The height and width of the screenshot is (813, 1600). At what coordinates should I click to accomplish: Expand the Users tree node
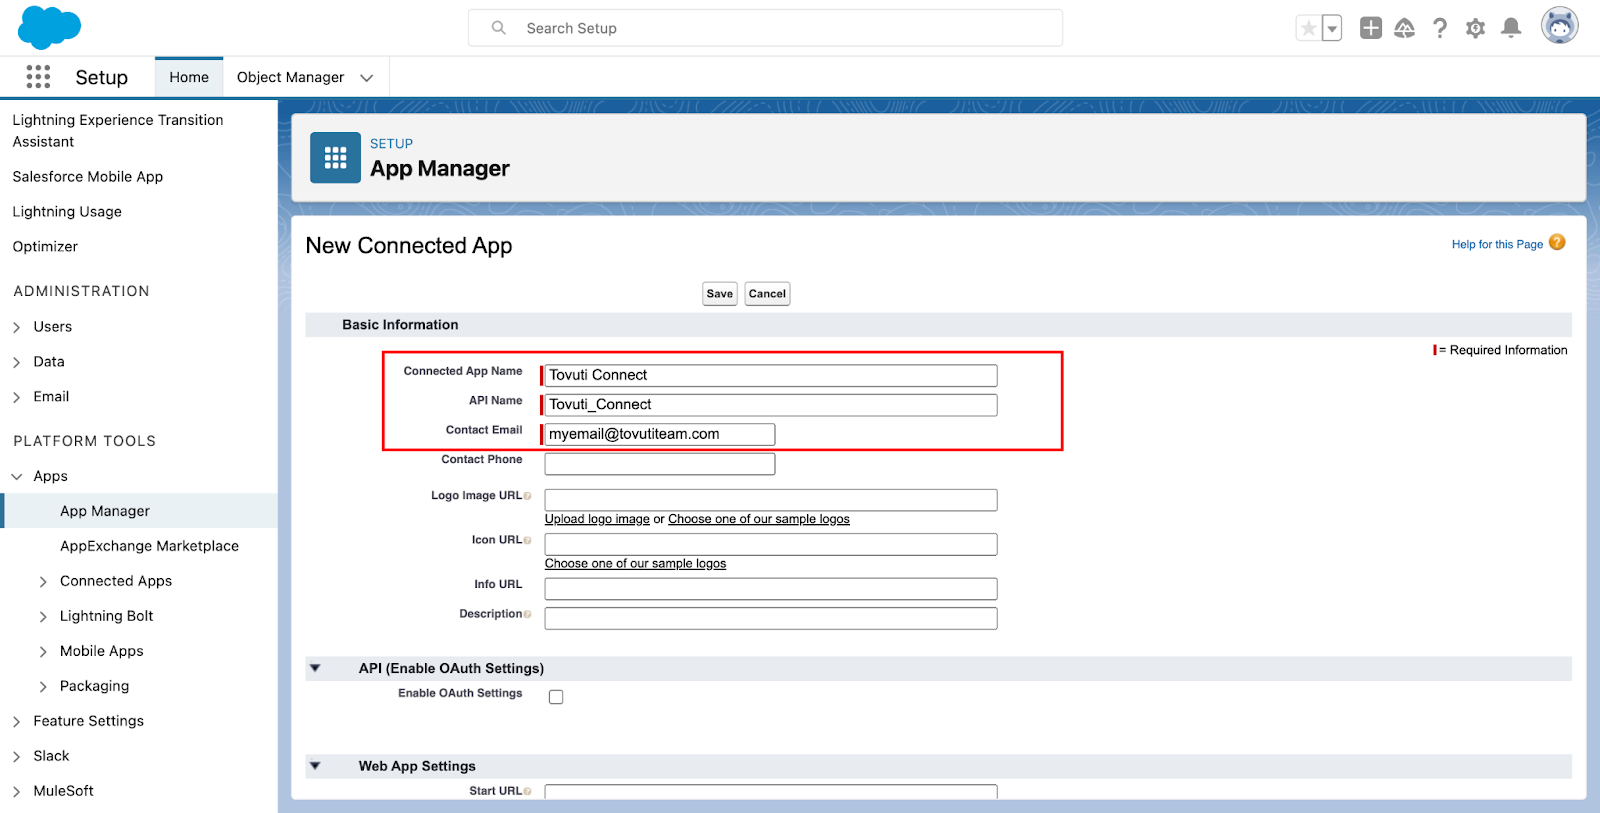click(x=16, y=327)
